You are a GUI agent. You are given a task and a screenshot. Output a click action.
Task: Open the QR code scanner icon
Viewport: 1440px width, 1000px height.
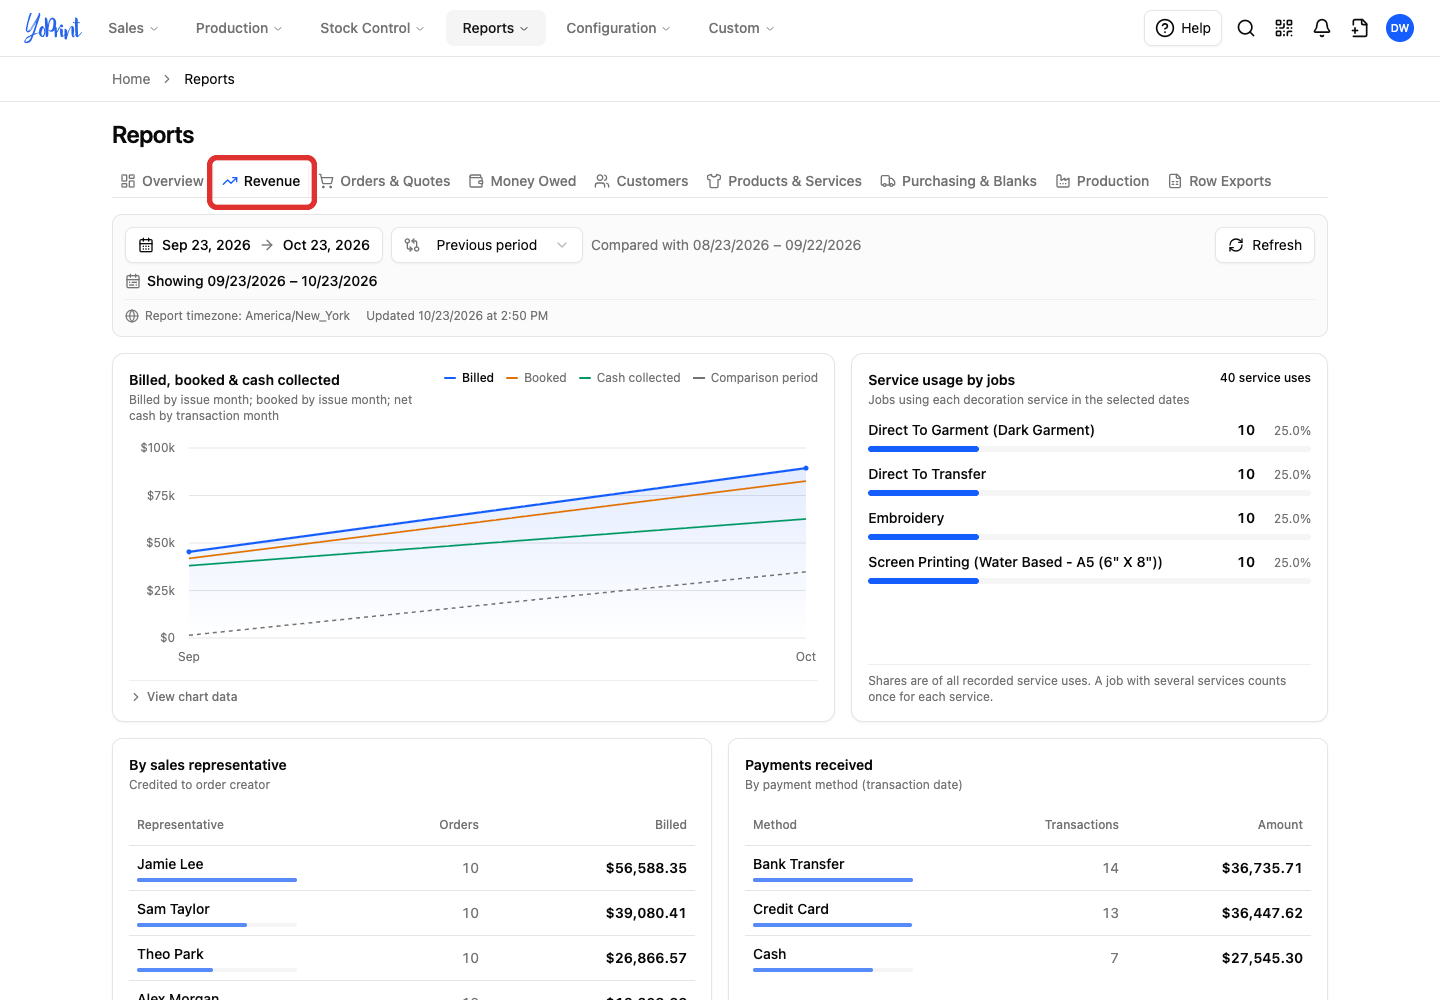(x=1284, y=28)
